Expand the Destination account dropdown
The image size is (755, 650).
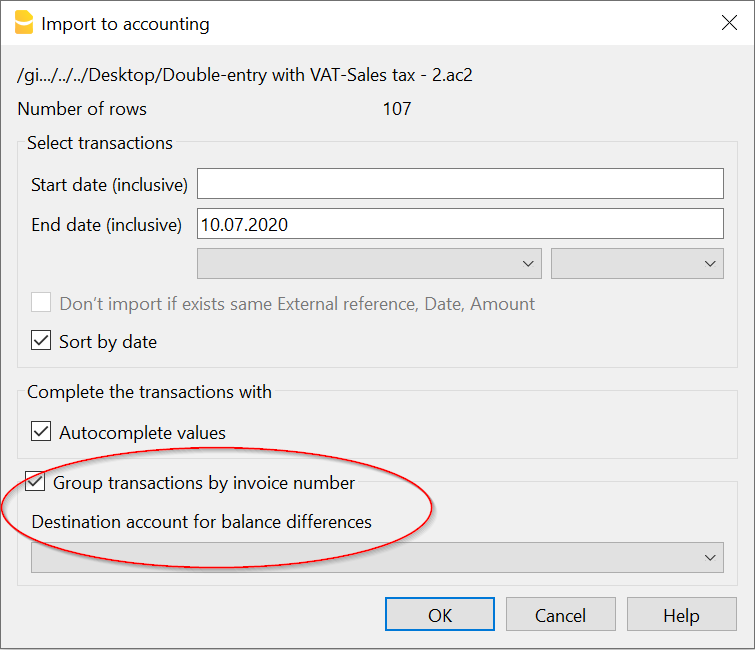[x=377, y=558]
